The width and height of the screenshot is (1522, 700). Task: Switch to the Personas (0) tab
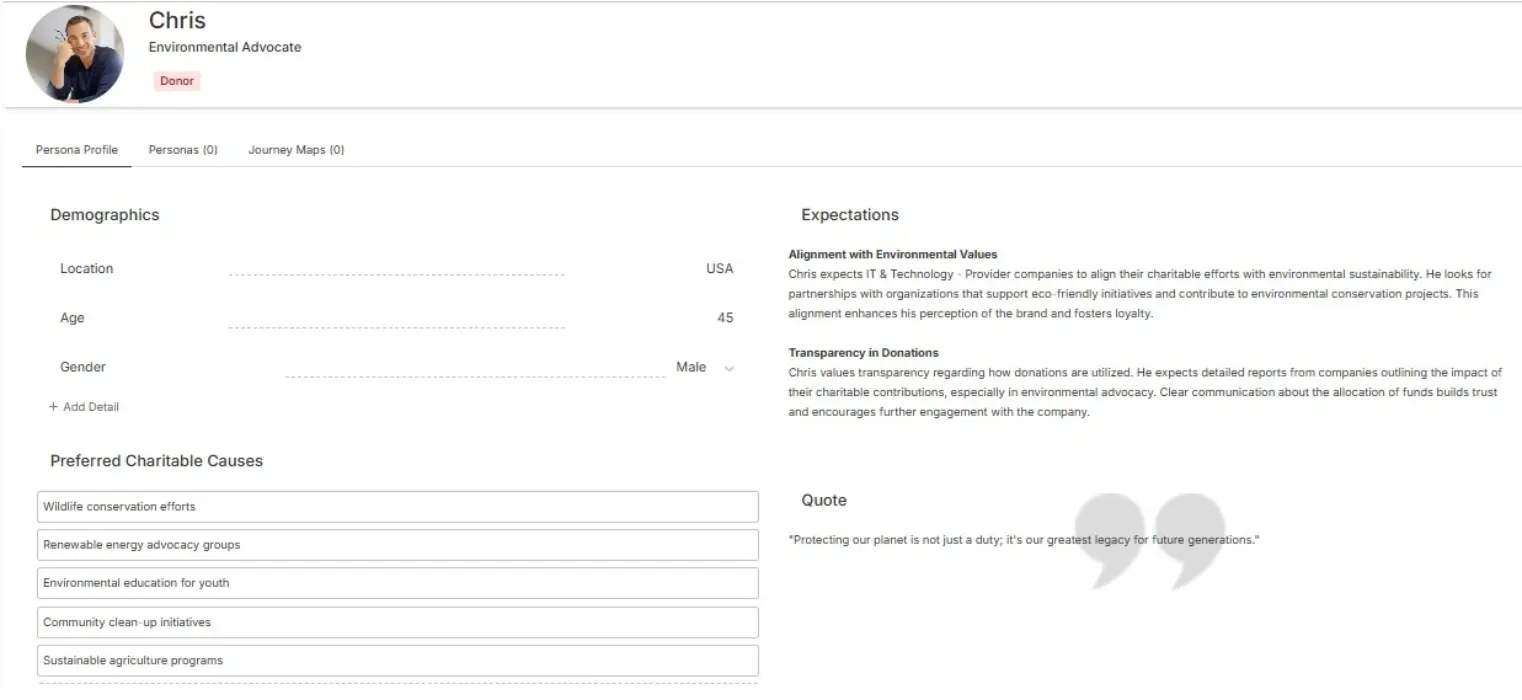click(183, 149)
